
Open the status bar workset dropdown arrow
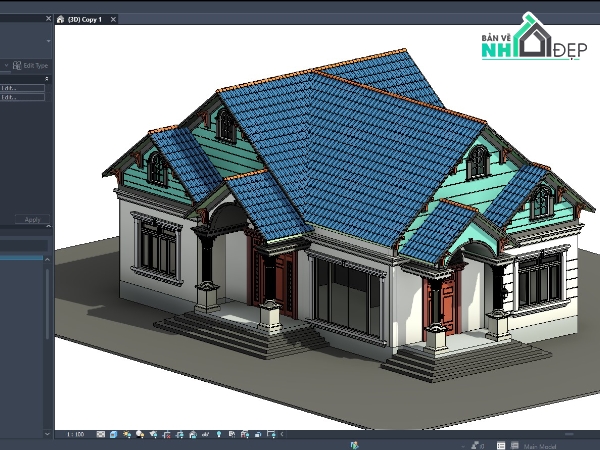click(463, 446)
